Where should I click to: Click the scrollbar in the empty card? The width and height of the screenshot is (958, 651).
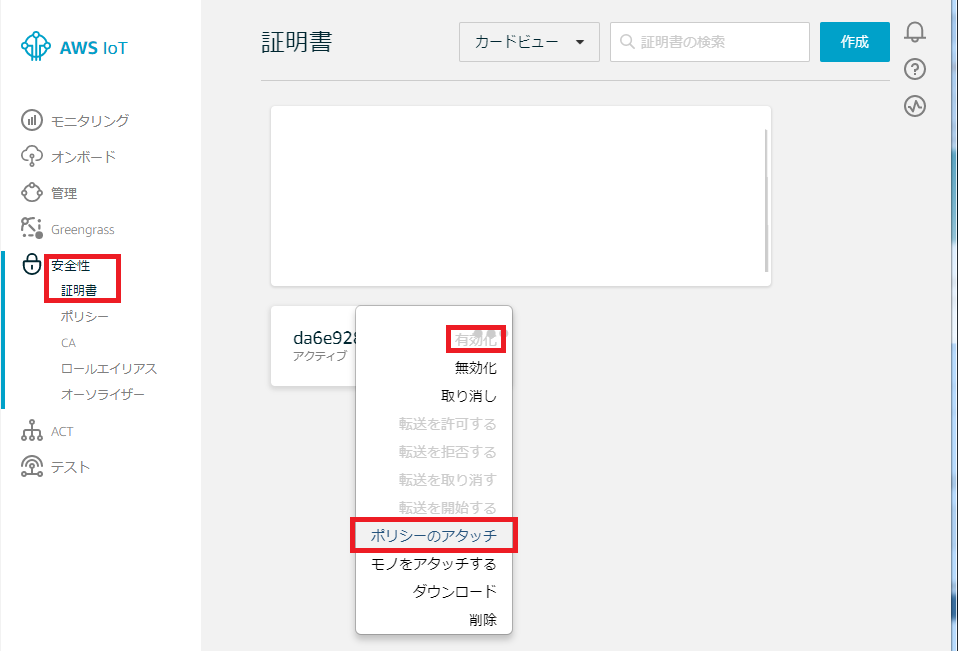click(x=766, y=200)
